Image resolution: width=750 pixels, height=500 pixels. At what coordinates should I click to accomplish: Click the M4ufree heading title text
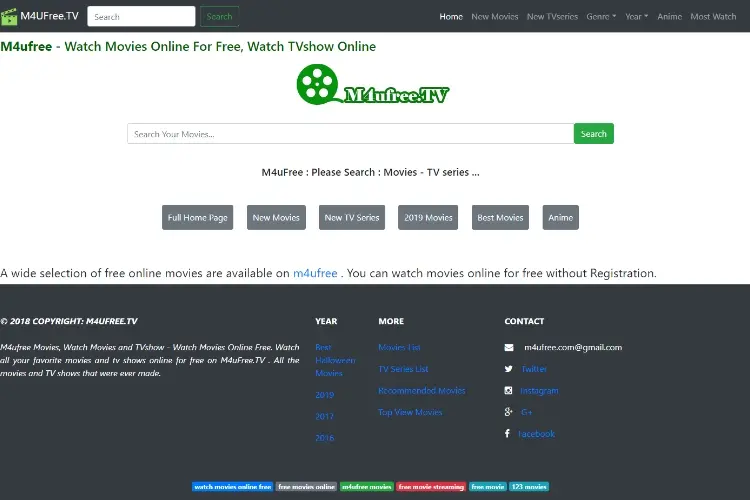coord(188,46)
